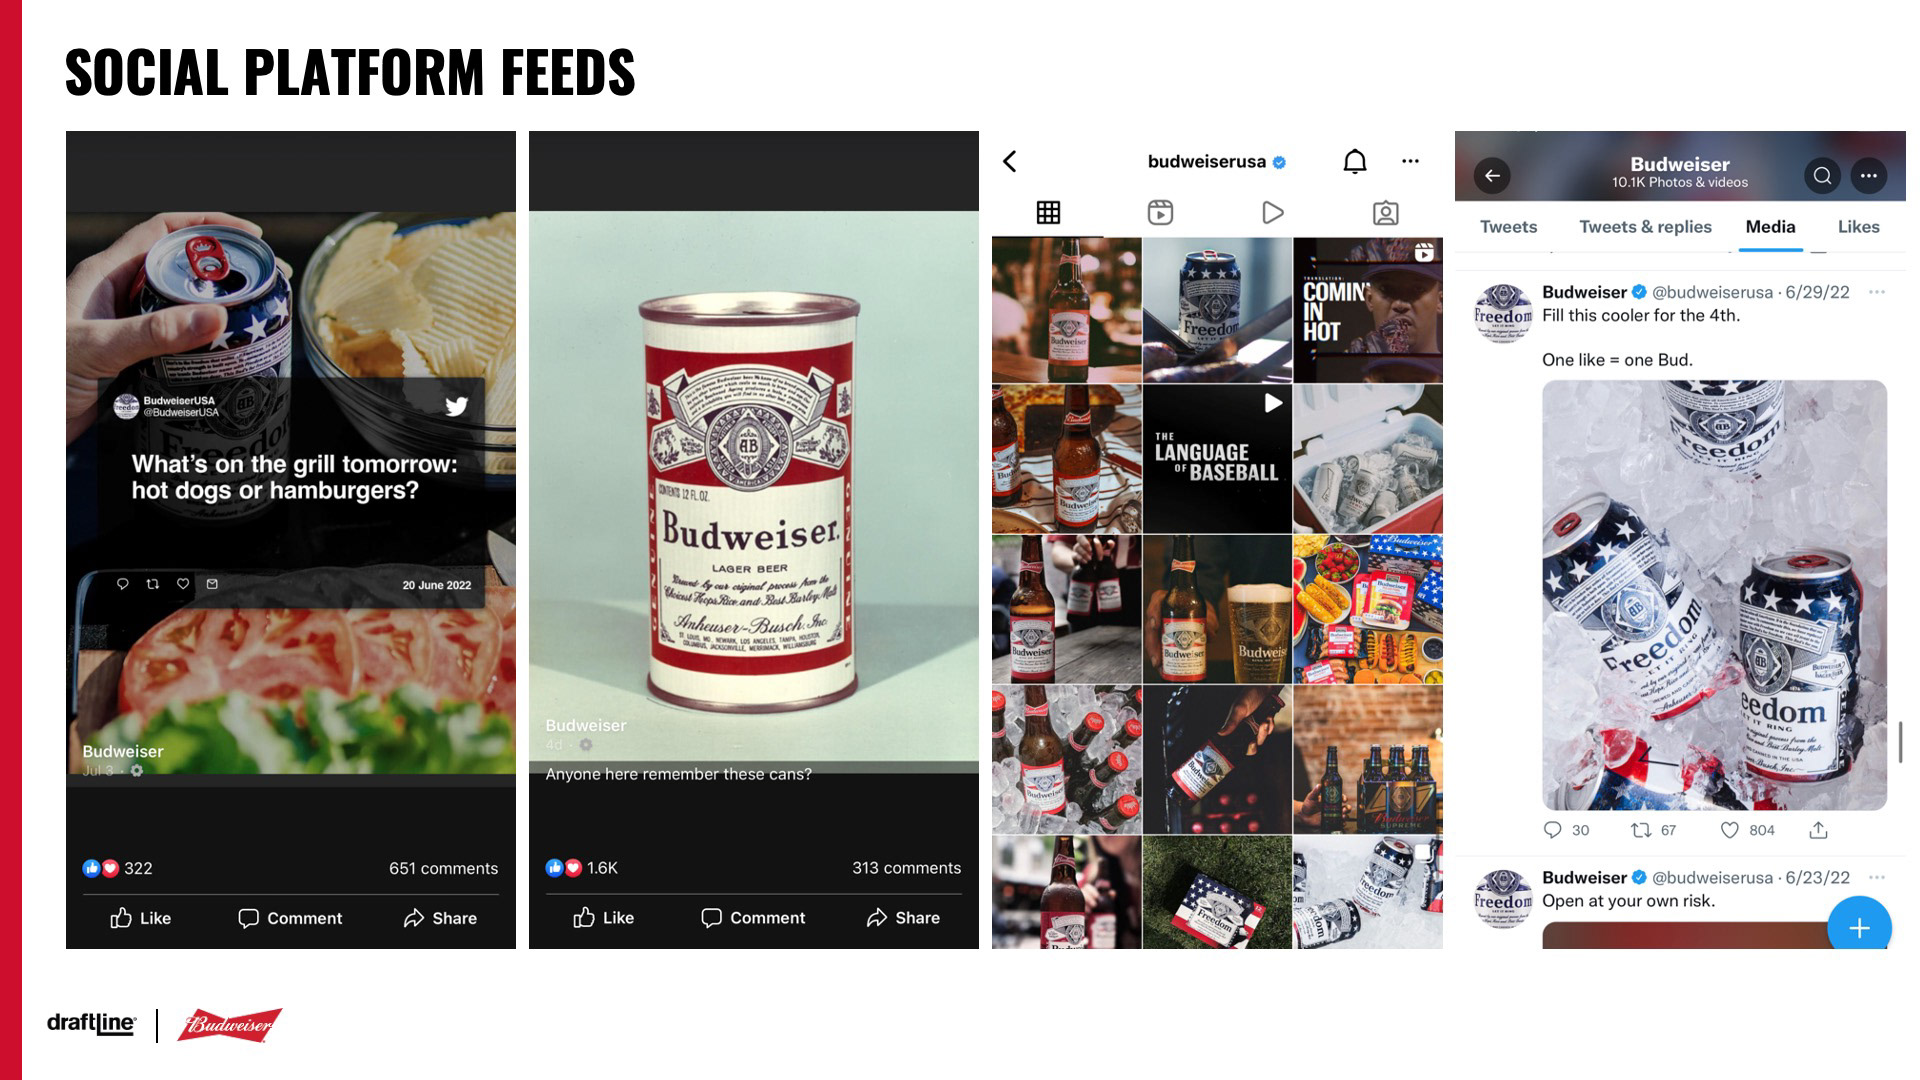Image resolution: width=1920 pixels, height=1080 pixels.
Task: Retweet the 6/29/22 Budweiser tweet
Action: (x=1640, y=830)
